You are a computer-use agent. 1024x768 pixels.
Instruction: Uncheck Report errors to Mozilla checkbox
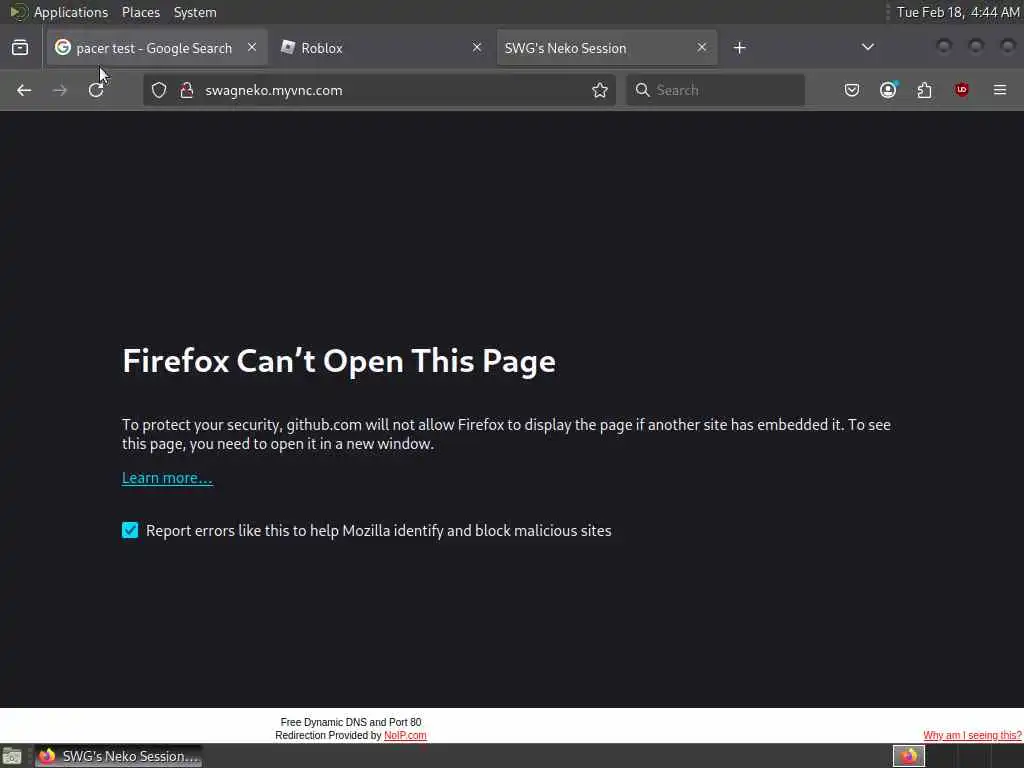(130, 530)
